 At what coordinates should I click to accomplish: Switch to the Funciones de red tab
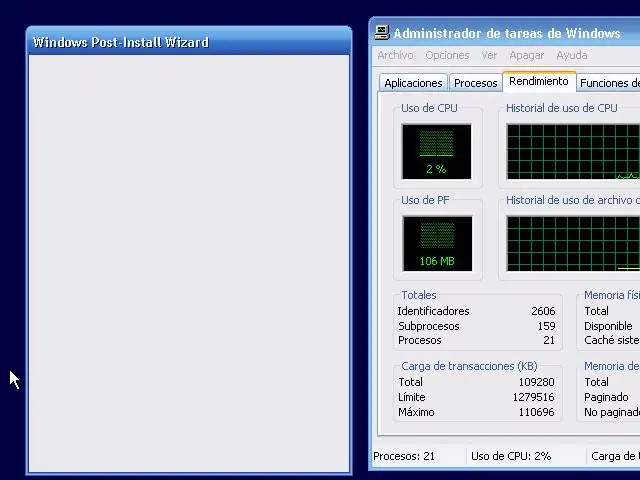click(x=609, y=83)
